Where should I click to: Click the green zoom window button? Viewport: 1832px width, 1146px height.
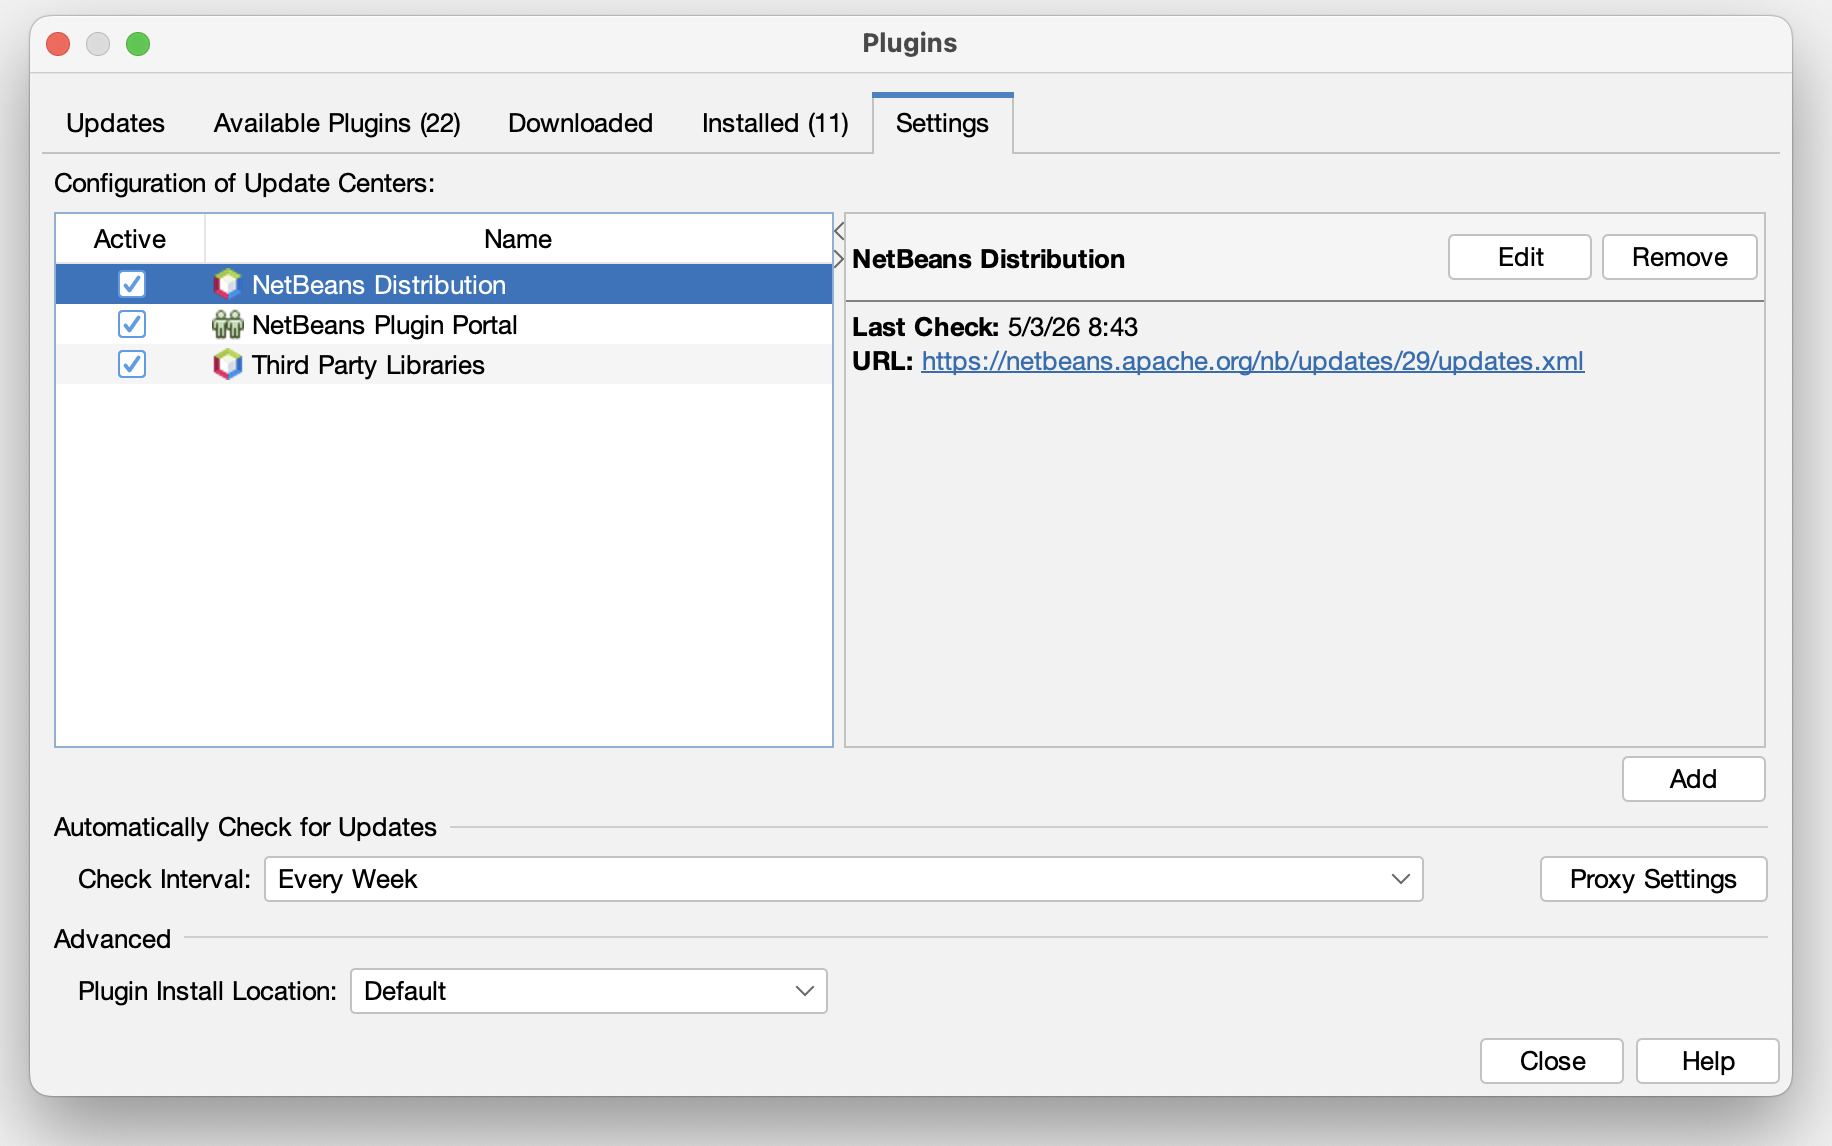coord(138,44)
